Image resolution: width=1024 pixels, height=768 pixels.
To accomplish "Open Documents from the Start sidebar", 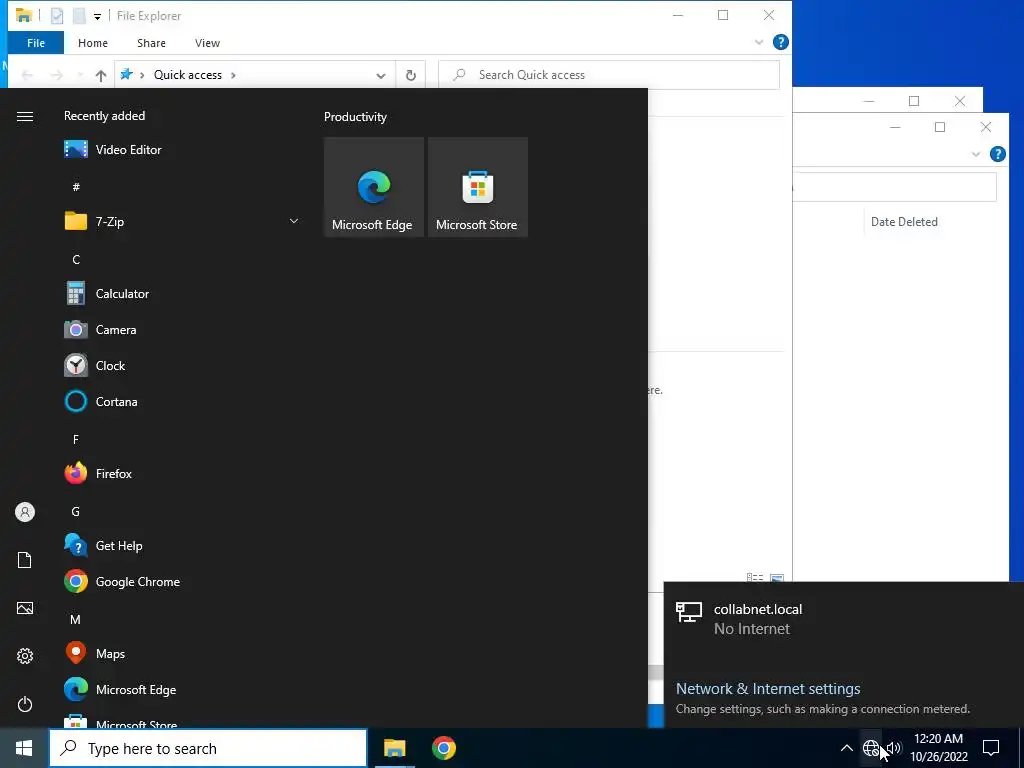I will point(25,560).
